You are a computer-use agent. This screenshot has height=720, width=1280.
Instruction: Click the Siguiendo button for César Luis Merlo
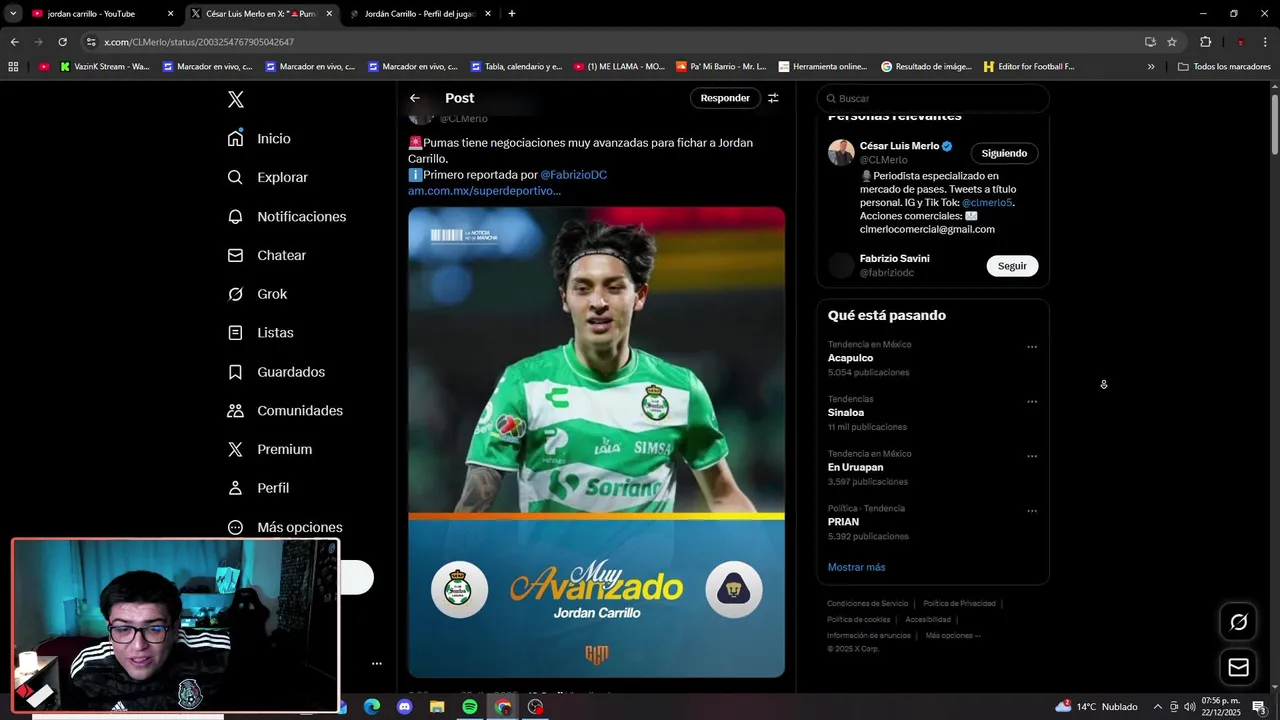click(x=1004, y=153)
